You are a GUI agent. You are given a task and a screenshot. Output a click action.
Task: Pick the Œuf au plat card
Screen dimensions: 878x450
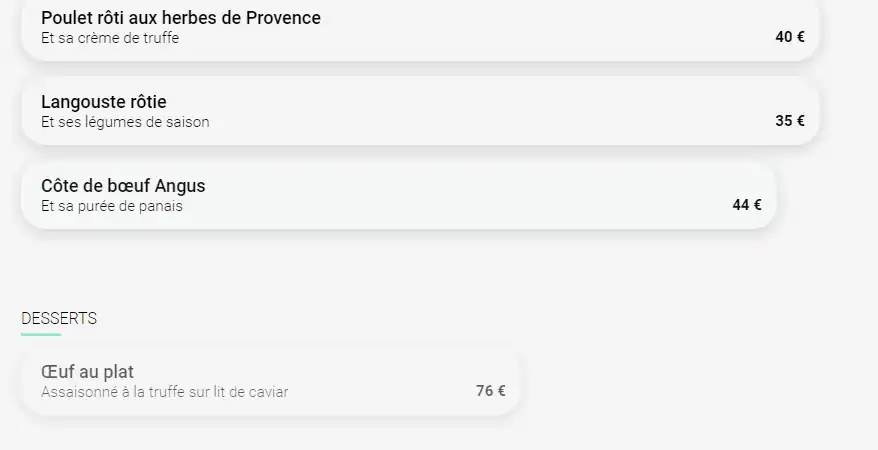tap(270, 382)
